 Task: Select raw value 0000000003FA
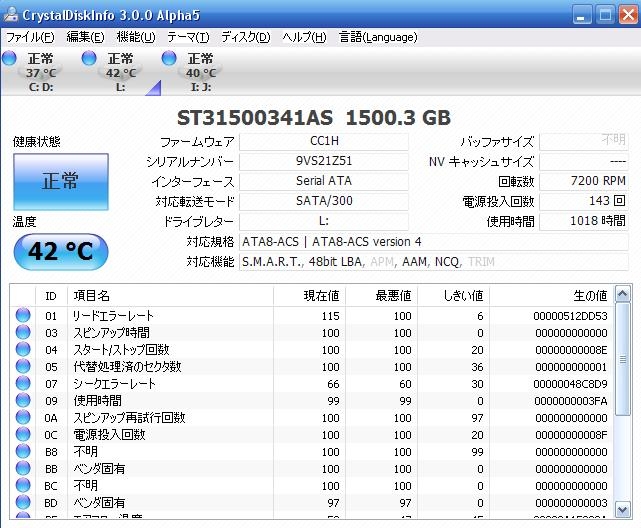[x=571, y=401]
